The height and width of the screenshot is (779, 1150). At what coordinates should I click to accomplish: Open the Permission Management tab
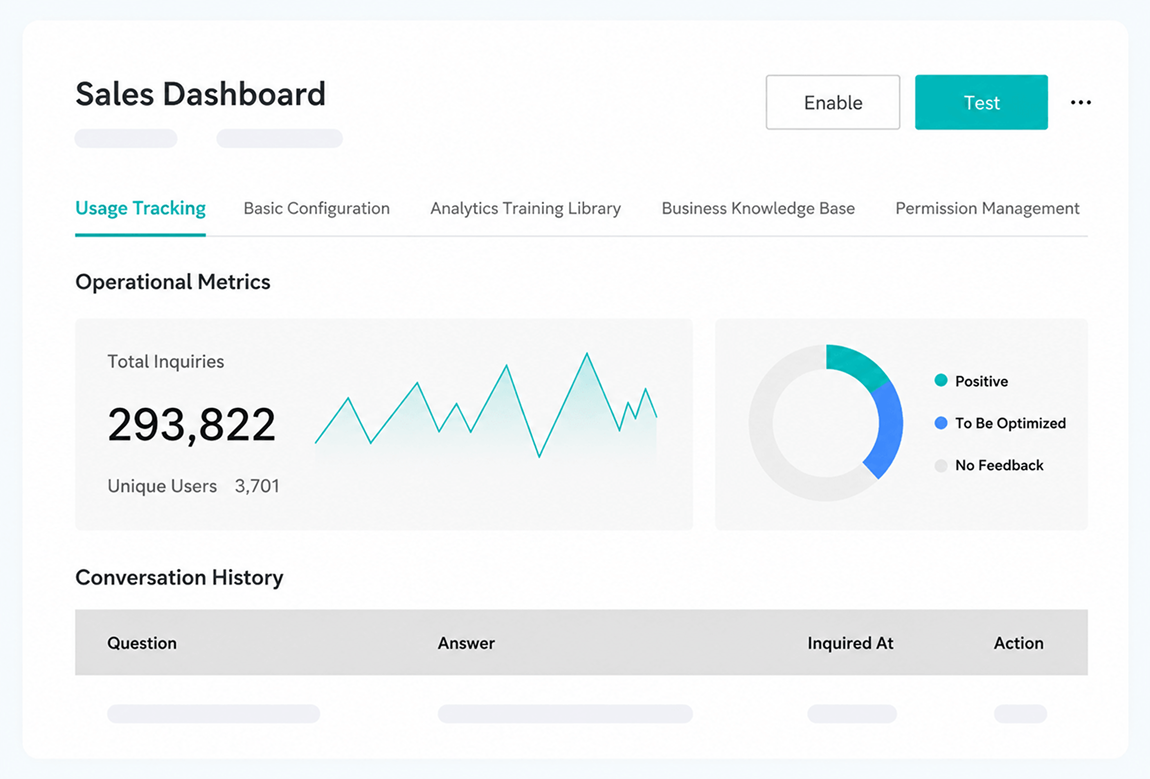987,208
